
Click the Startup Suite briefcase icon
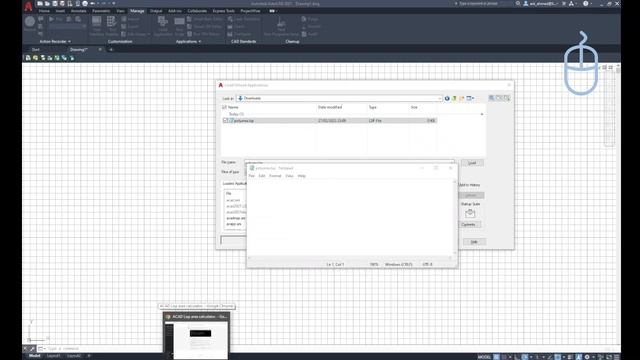click(470, 213)
